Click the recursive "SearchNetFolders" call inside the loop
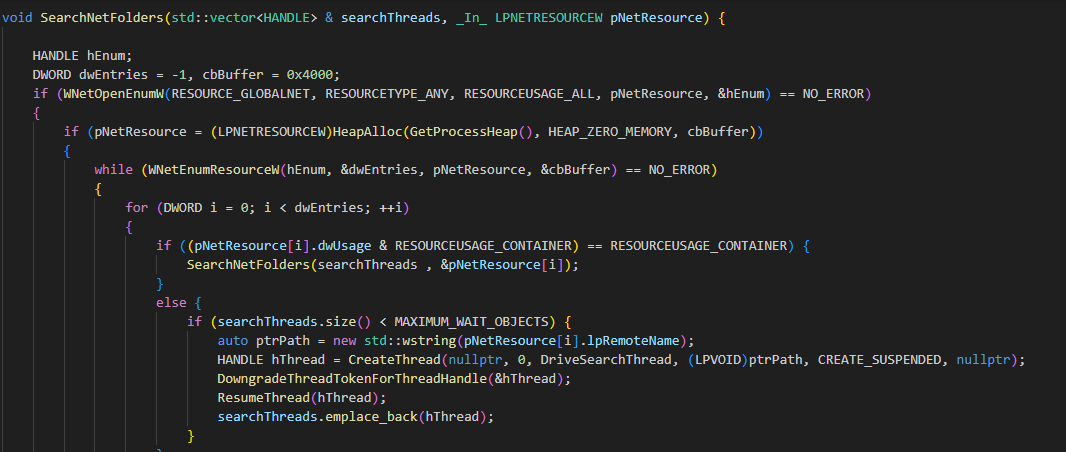1066x452 pixels. click(248, 265)
